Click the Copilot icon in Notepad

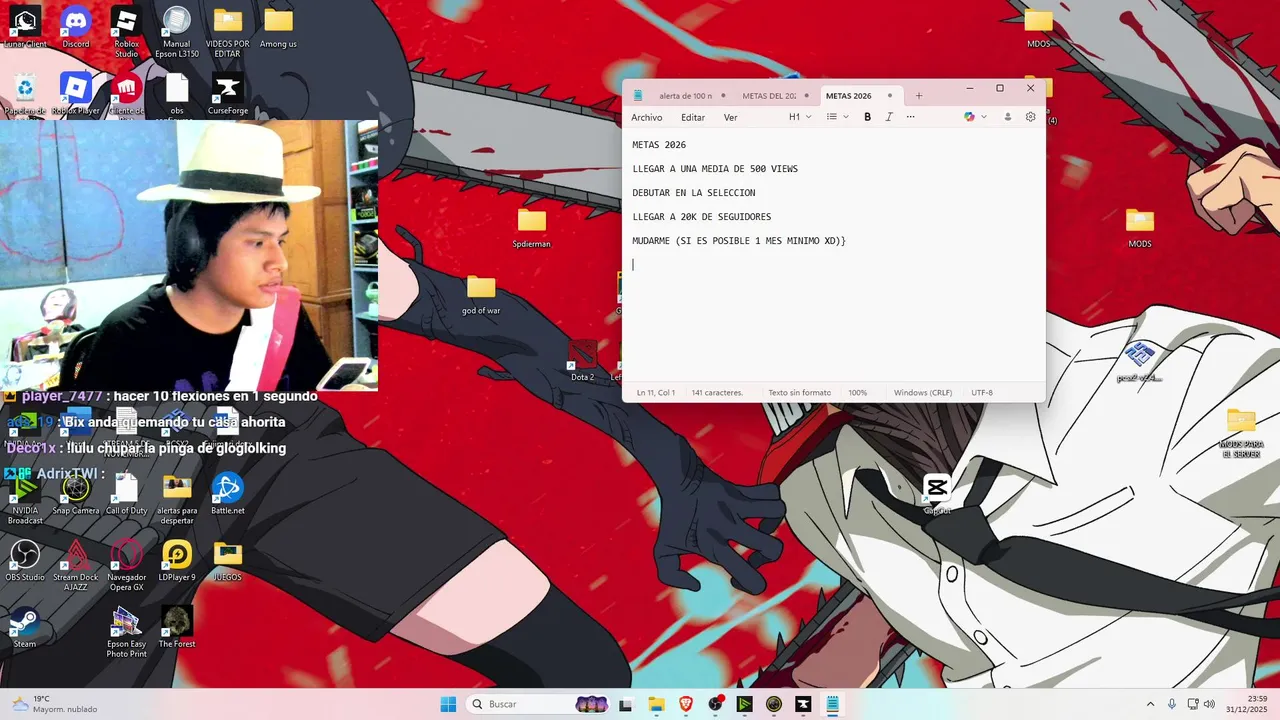tap(969, 117)
